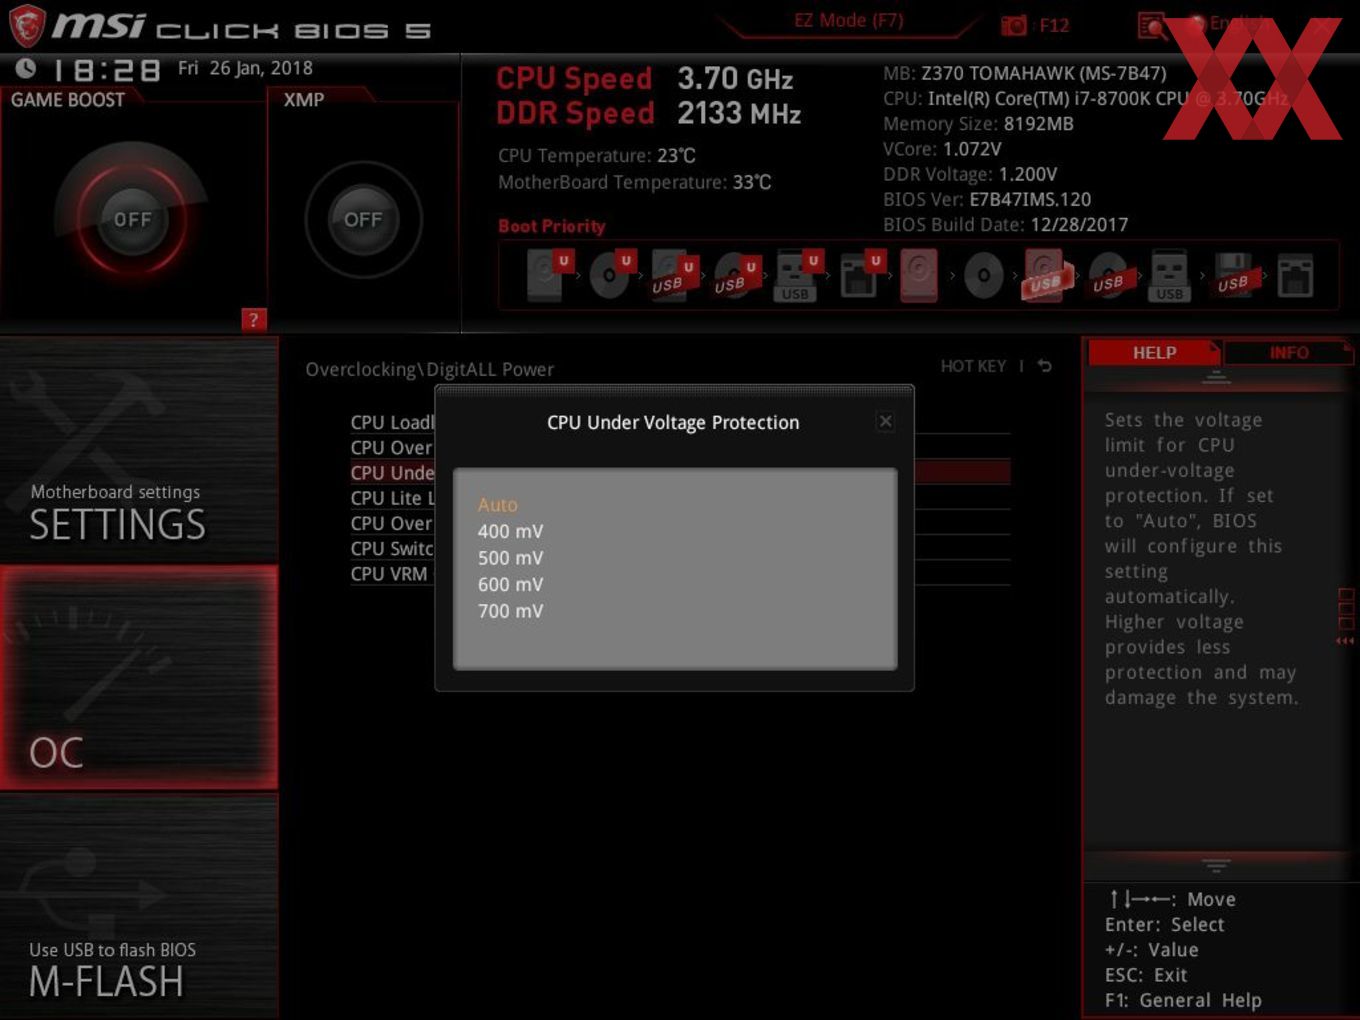
Task: Select the CPU VRM row
Action: pyautogui.click(x=389, y=573)
